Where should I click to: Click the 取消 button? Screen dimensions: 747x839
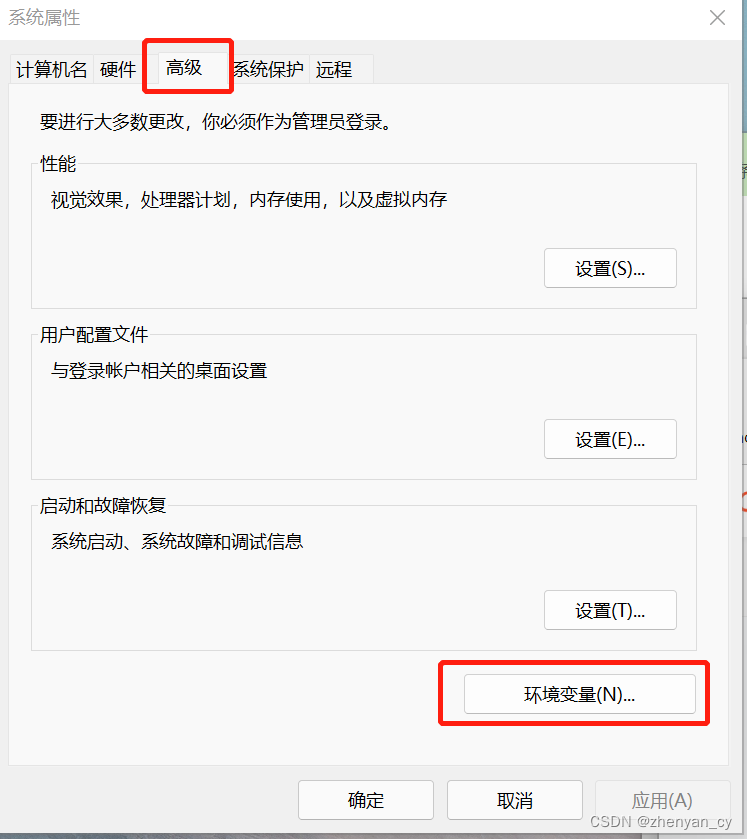(515, 800)
